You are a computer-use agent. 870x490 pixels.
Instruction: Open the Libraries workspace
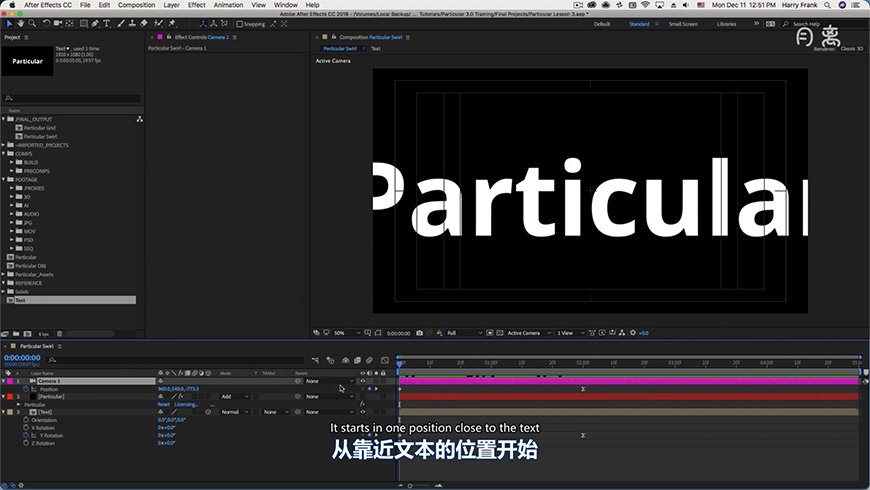pos(726,24)
